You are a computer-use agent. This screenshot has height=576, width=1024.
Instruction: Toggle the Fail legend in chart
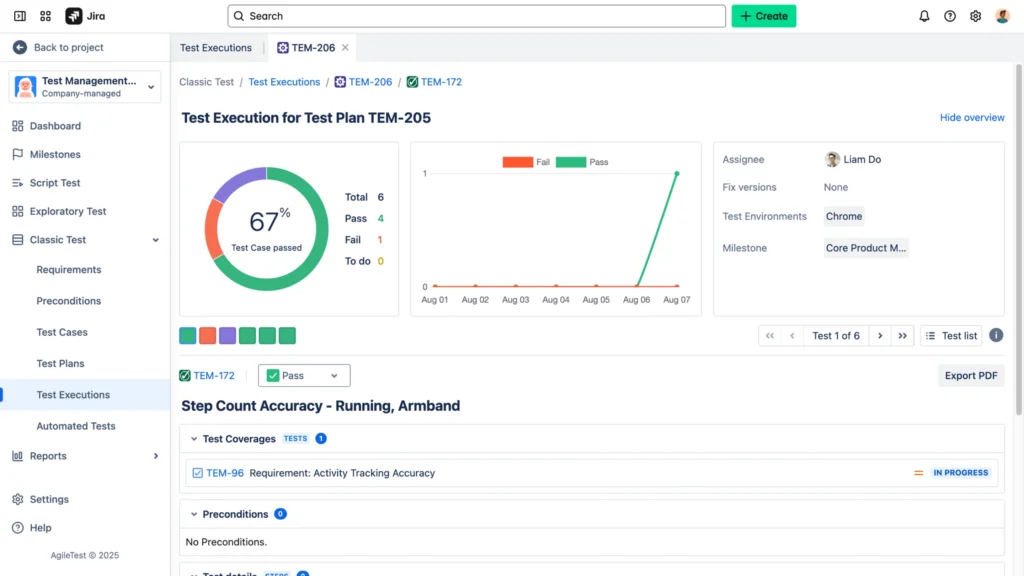click(x=526, y=162)
